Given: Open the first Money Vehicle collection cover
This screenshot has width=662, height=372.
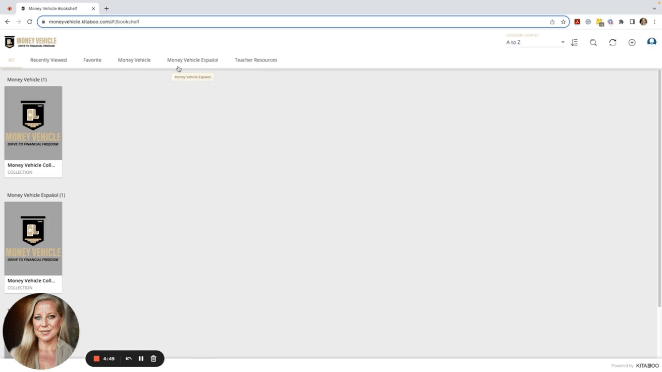Looking at the screenshot, I should click(33, 123).
